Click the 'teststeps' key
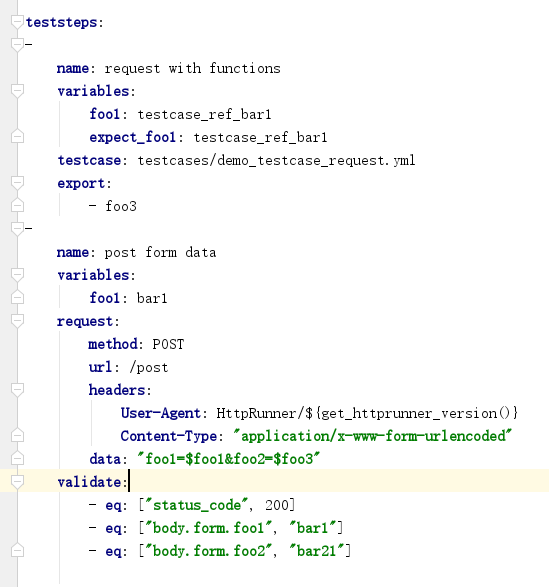This screenshot has width=549, height=587. (61, 22)
